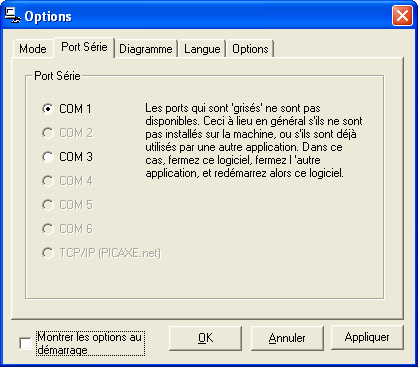Confirm with the OK button
Viewport: 418px width, 367px height.
point(205,338)
